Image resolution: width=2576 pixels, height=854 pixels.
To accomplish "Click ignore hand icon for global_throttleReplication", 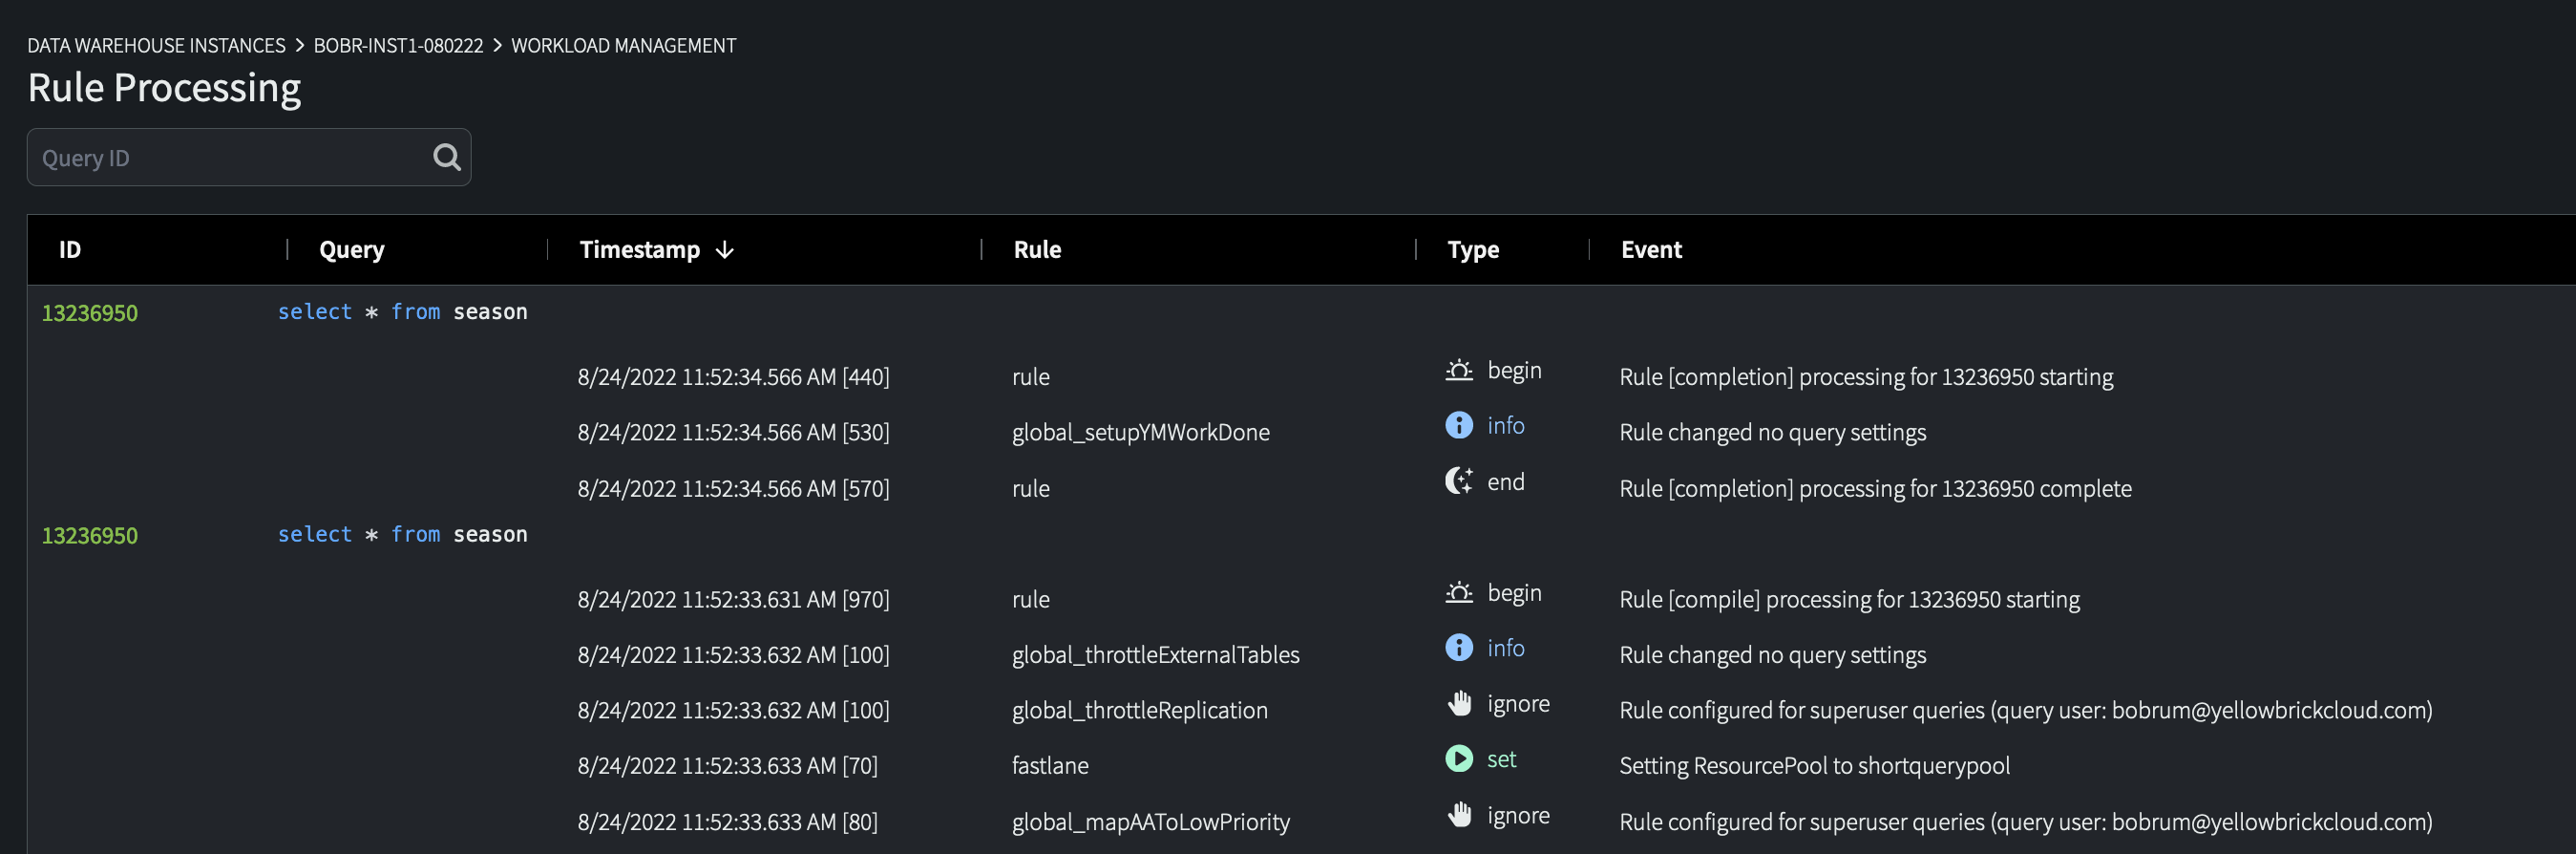I will coord(1459,704).
